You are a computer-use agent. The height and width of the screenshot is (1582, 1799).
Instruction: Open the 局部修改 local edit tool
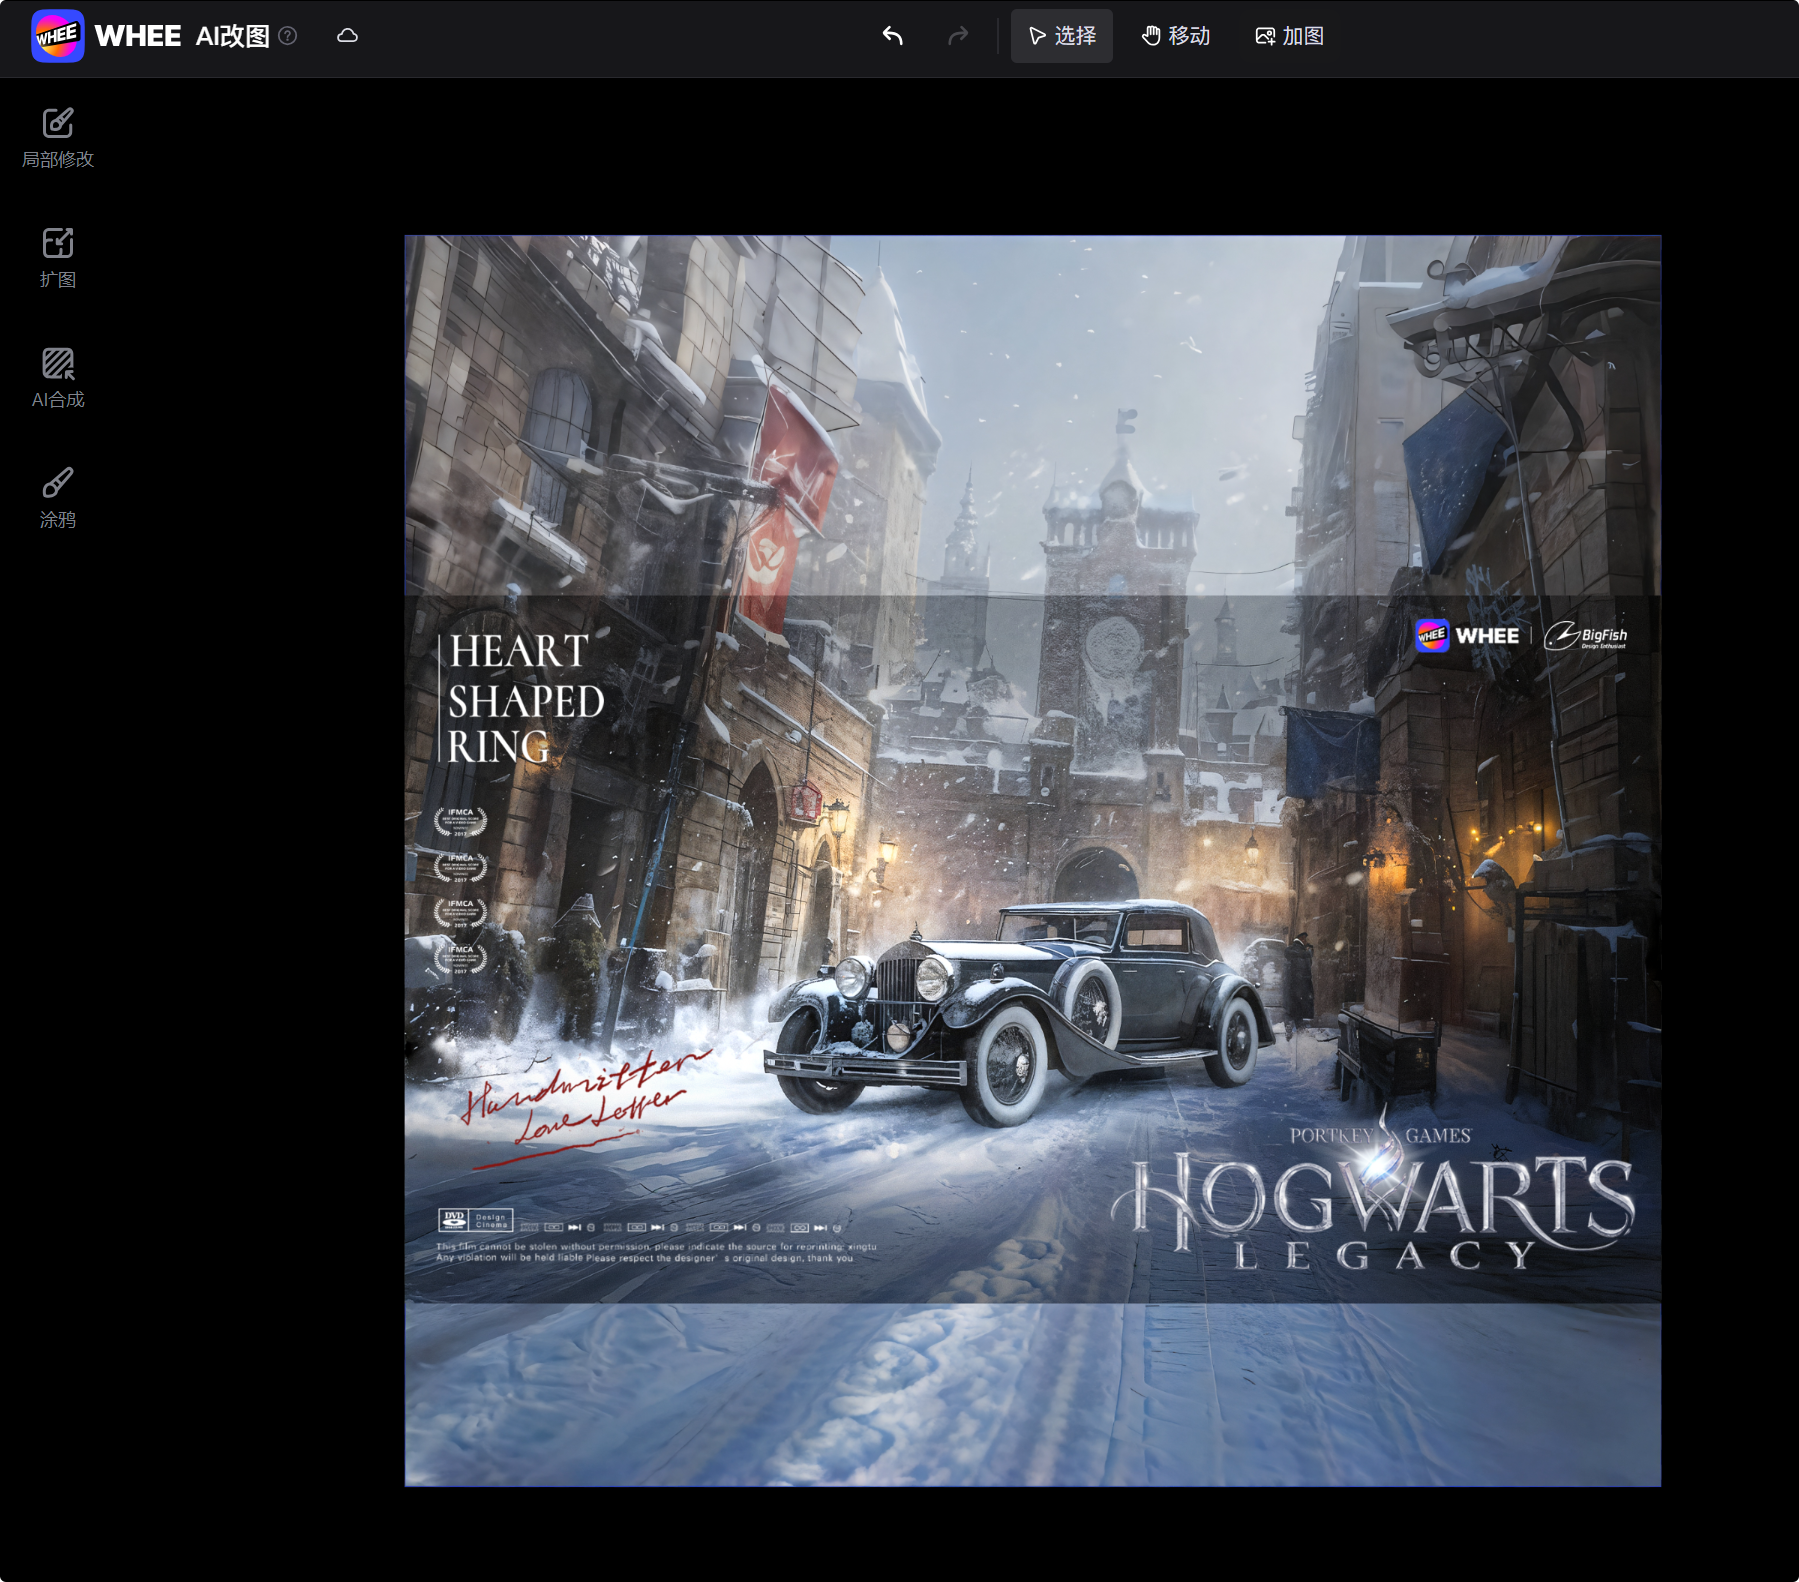click(x=58, y=138)
